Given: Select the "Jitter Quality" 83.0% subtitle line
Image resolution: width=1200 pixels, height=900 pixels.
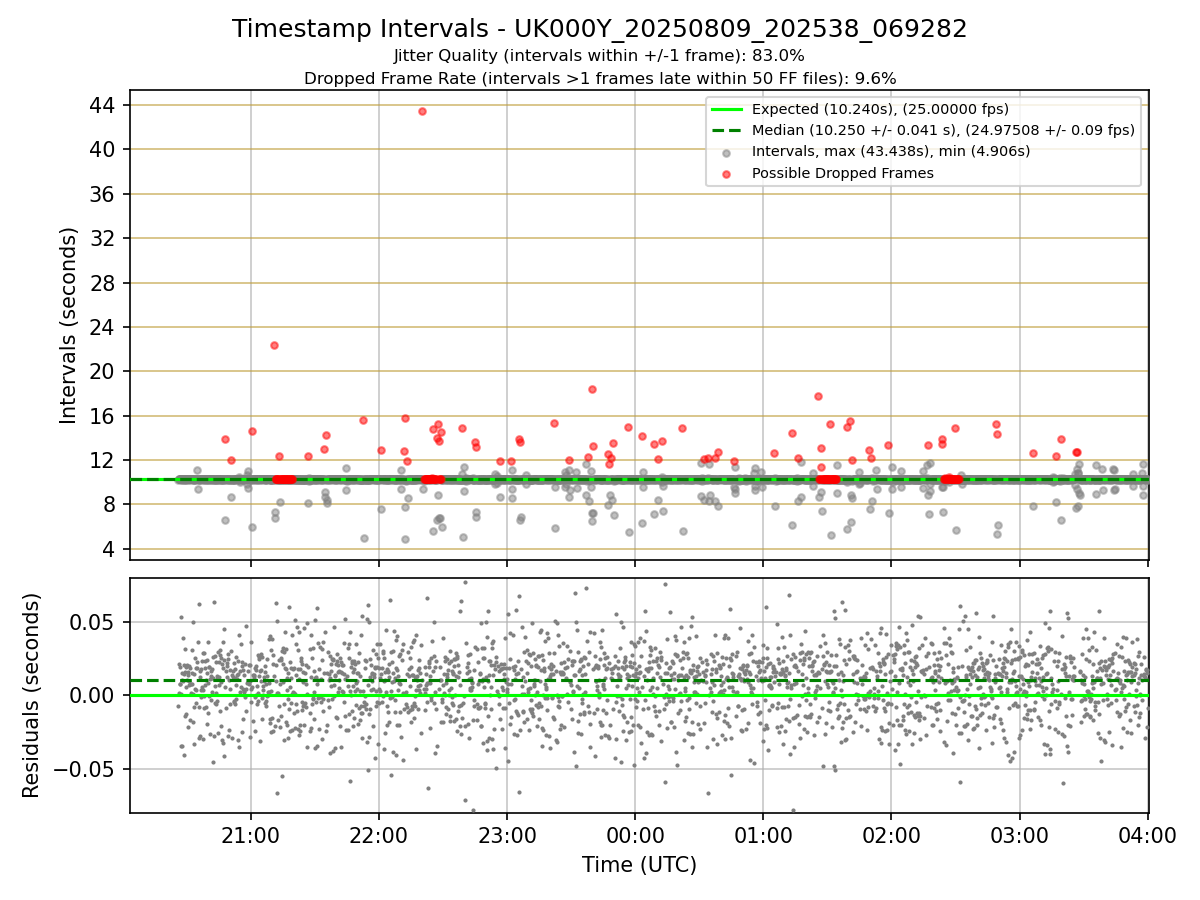Looking at the screenshot, I should click(600, 56).
